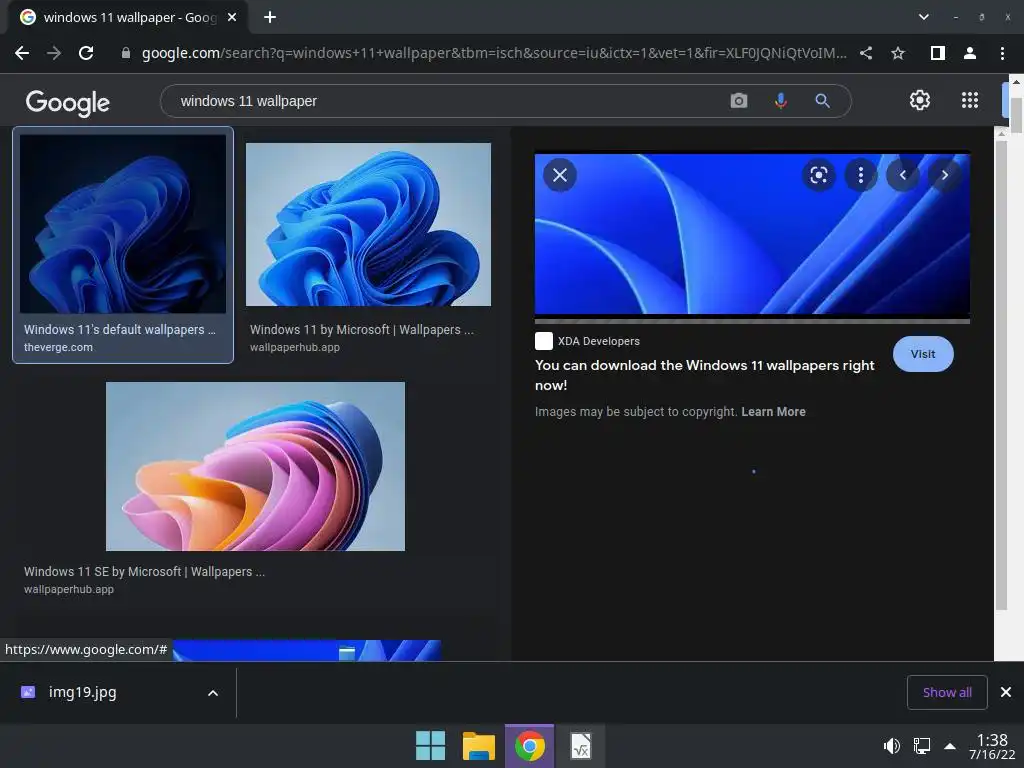Open Google quick settings gear

click(920, 100)
